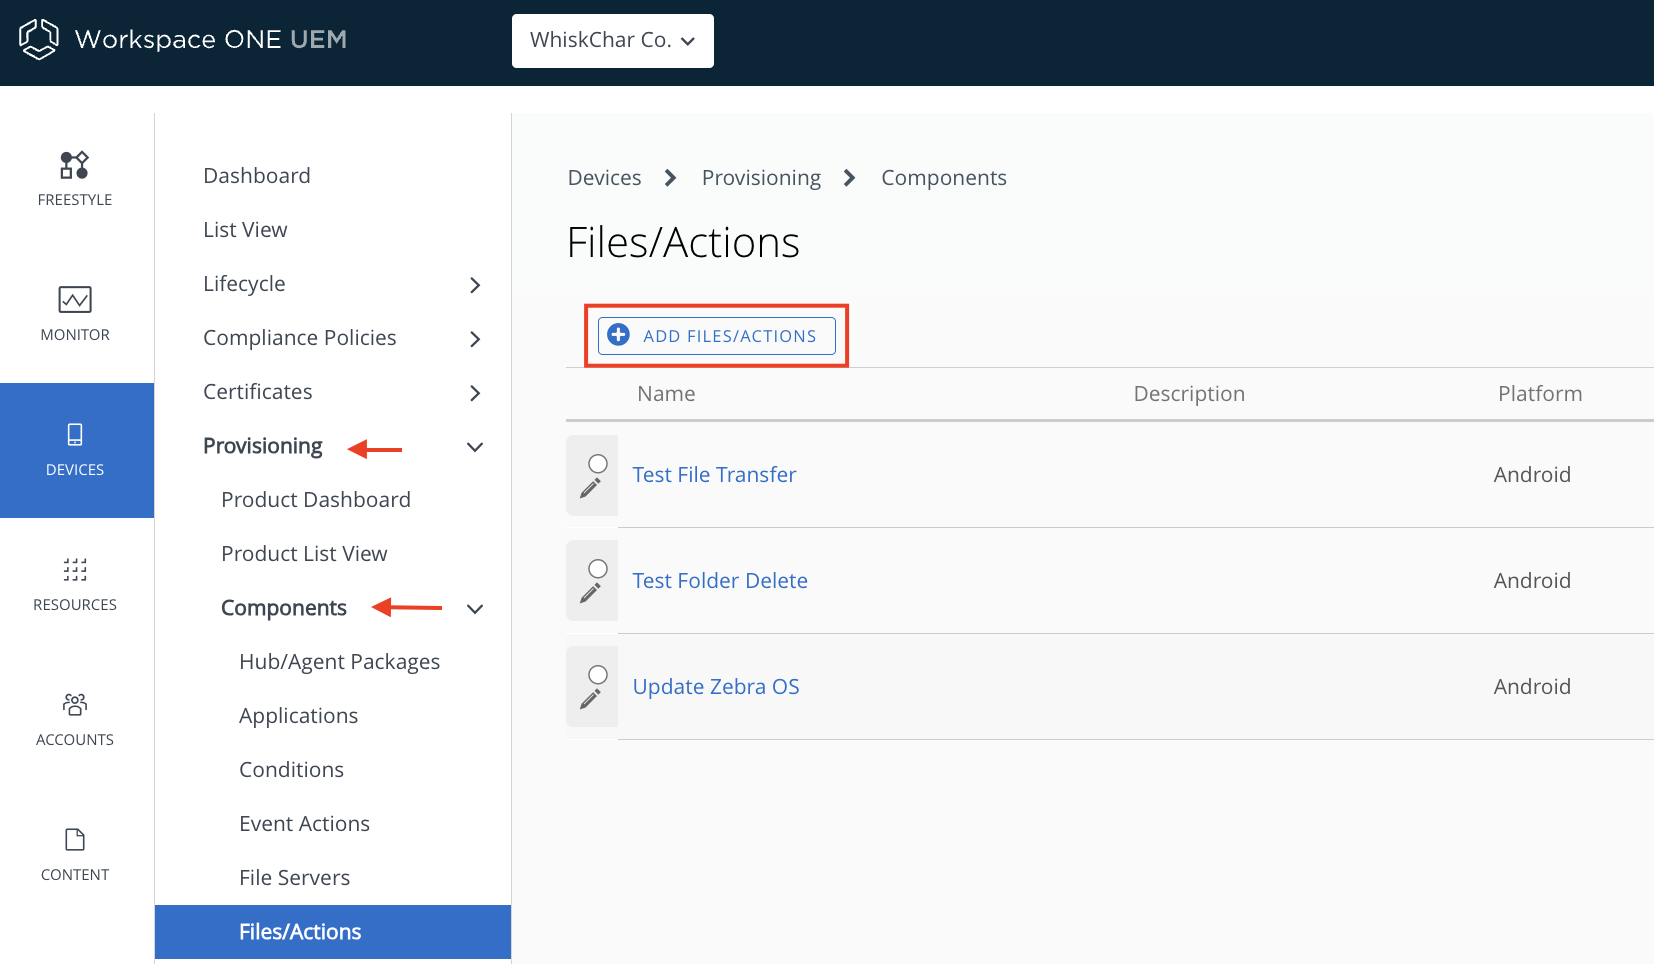Viewport: 1654px width, 964px height.
Task: Open the Resources grid icon
Action: 75,570
